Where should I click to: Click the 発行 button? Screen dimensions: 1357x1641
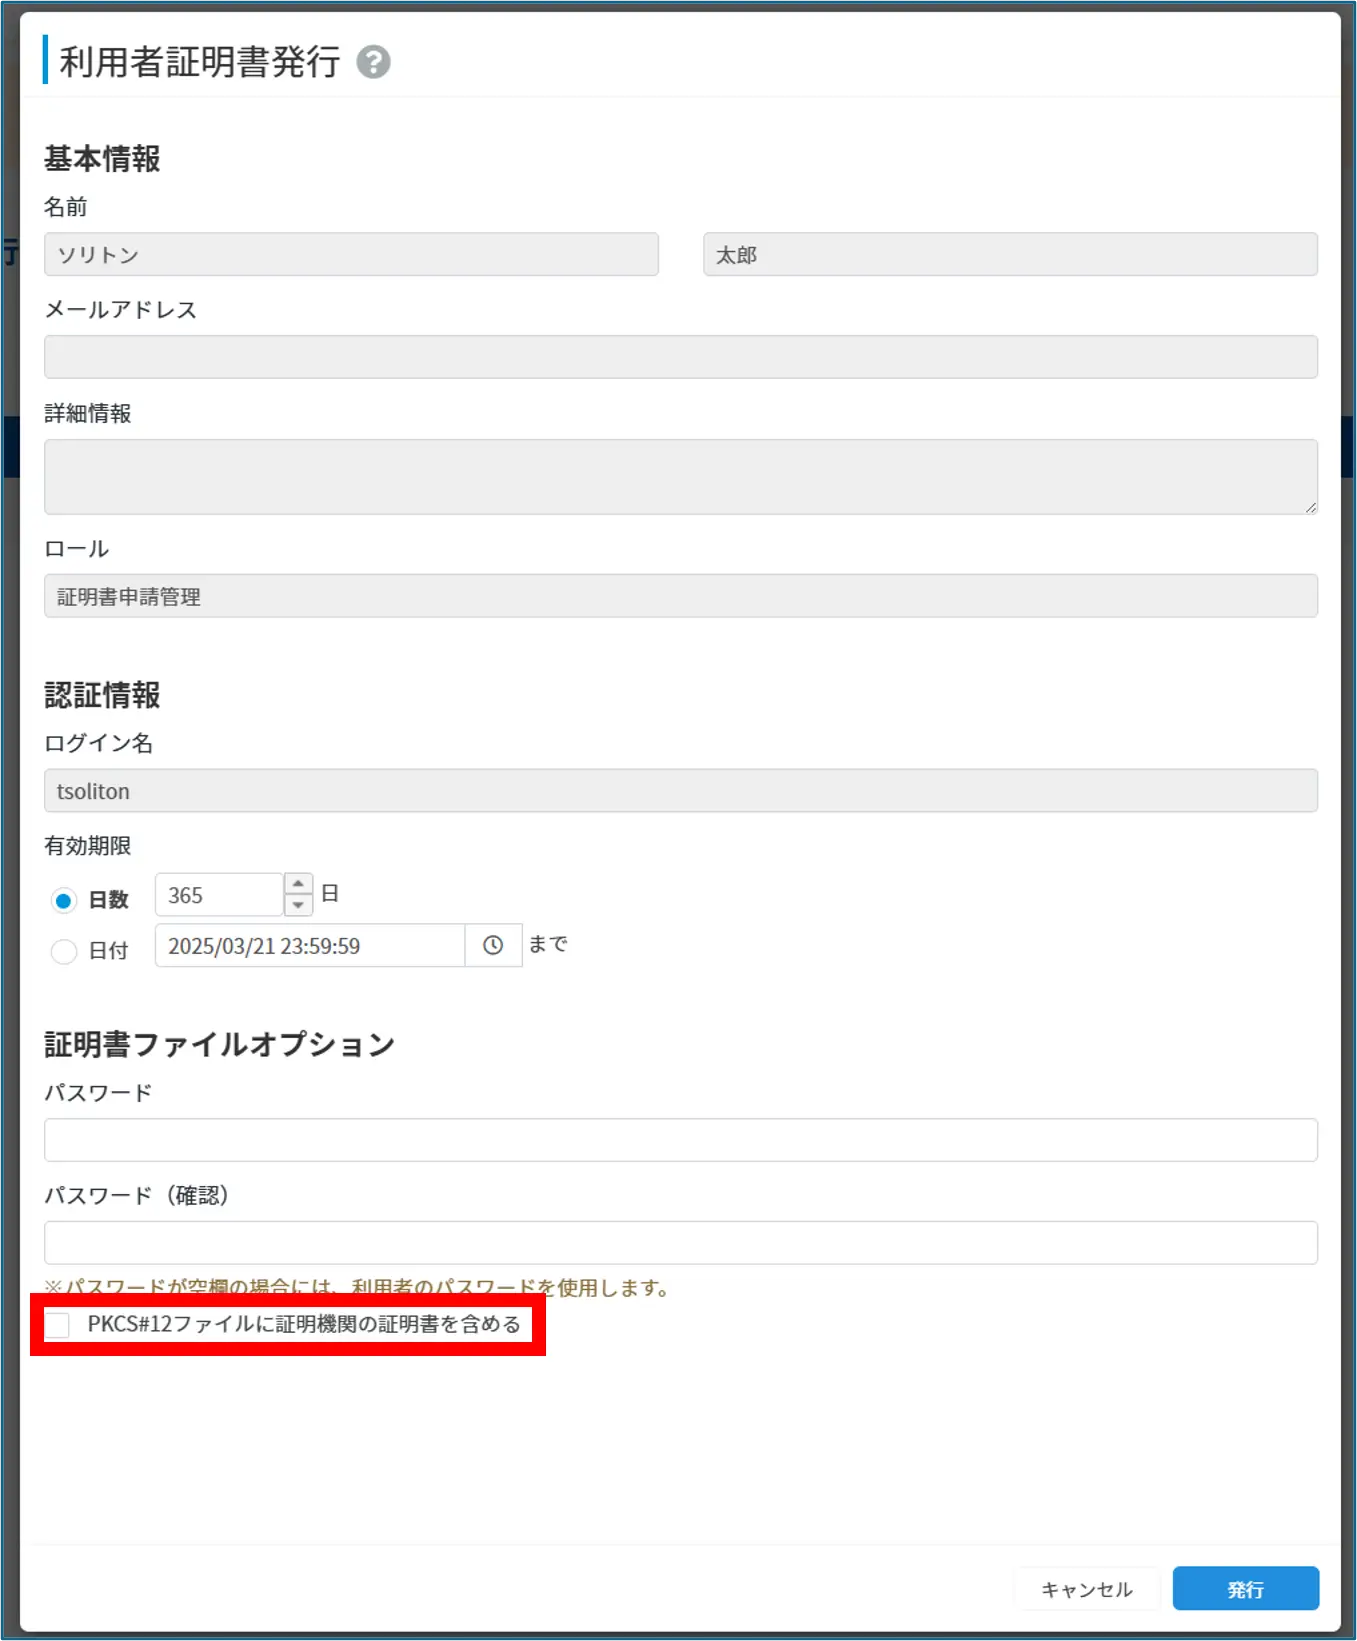tap(1245, 1589)
